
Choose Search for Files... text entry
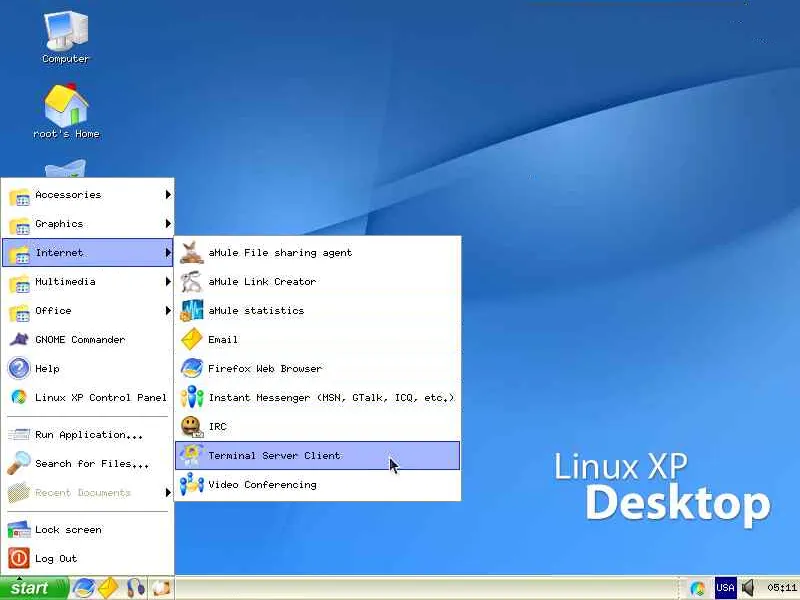pyautogui.click(x=92, y=464)
